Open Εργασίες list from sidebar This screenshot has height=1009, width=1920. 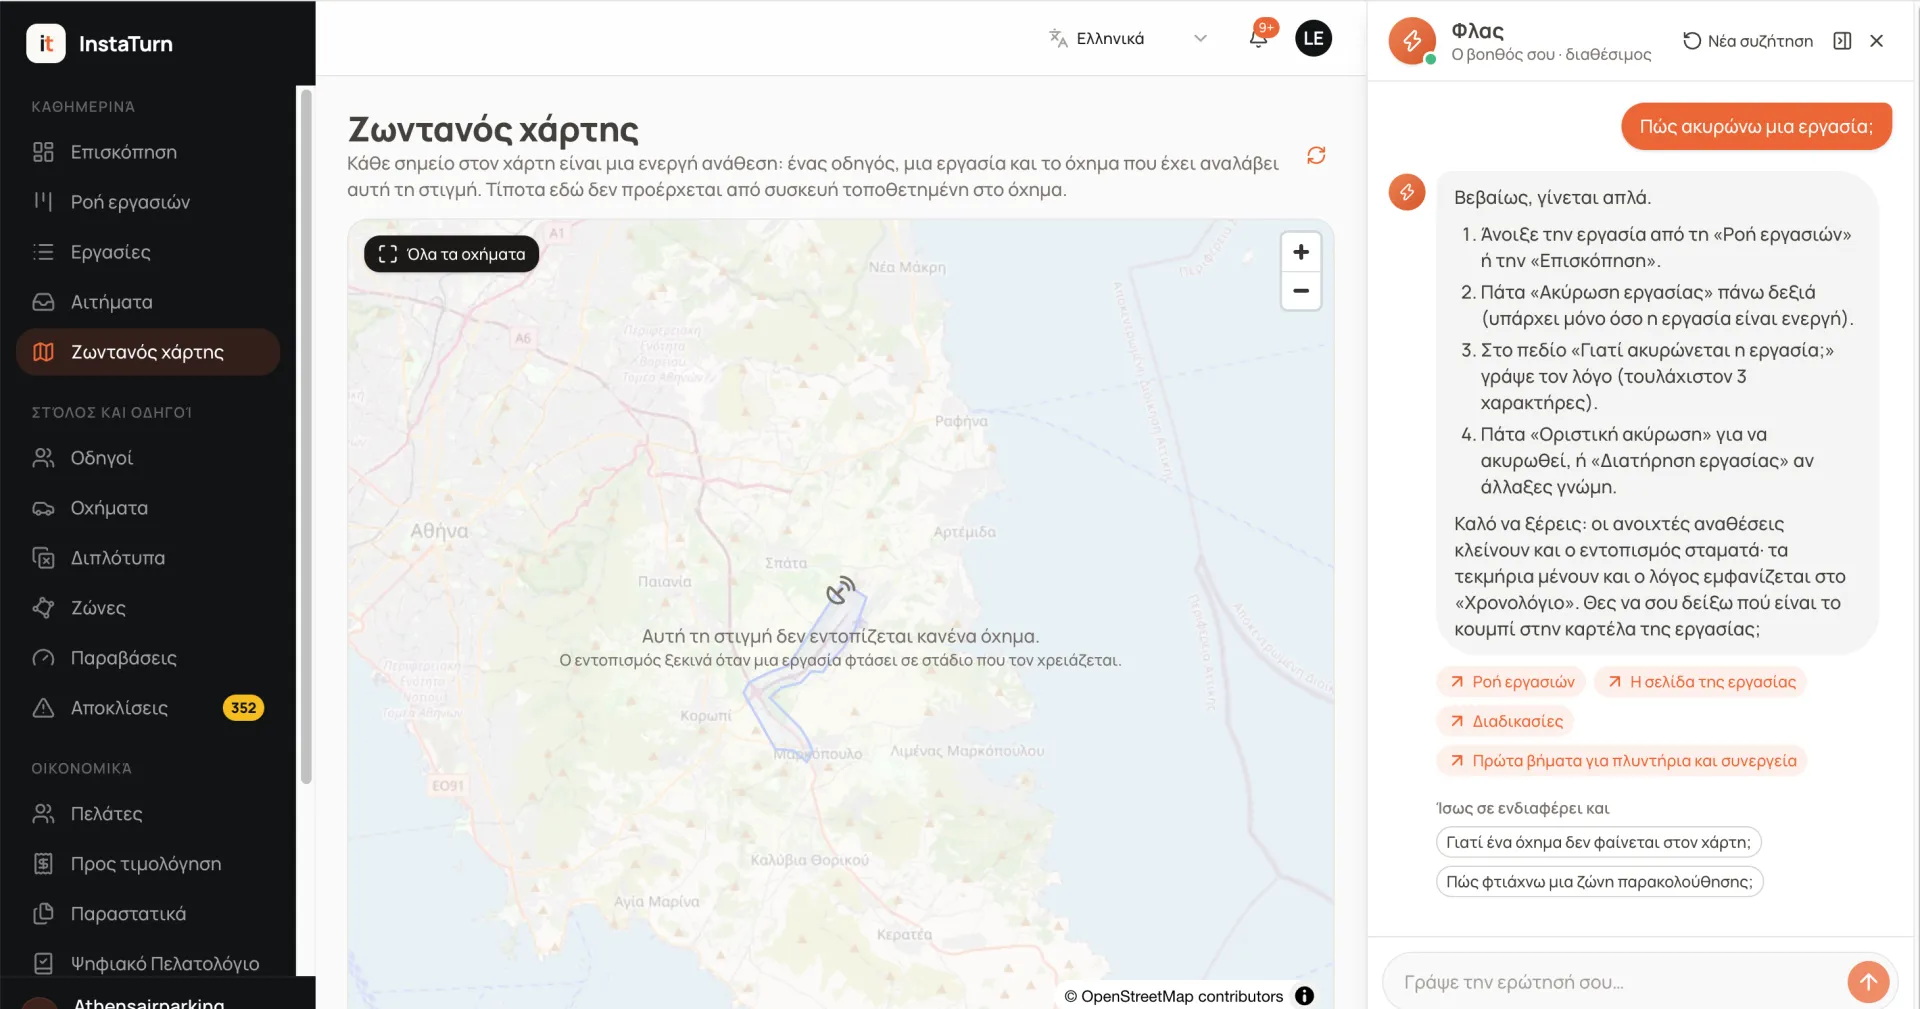point(148,252)
